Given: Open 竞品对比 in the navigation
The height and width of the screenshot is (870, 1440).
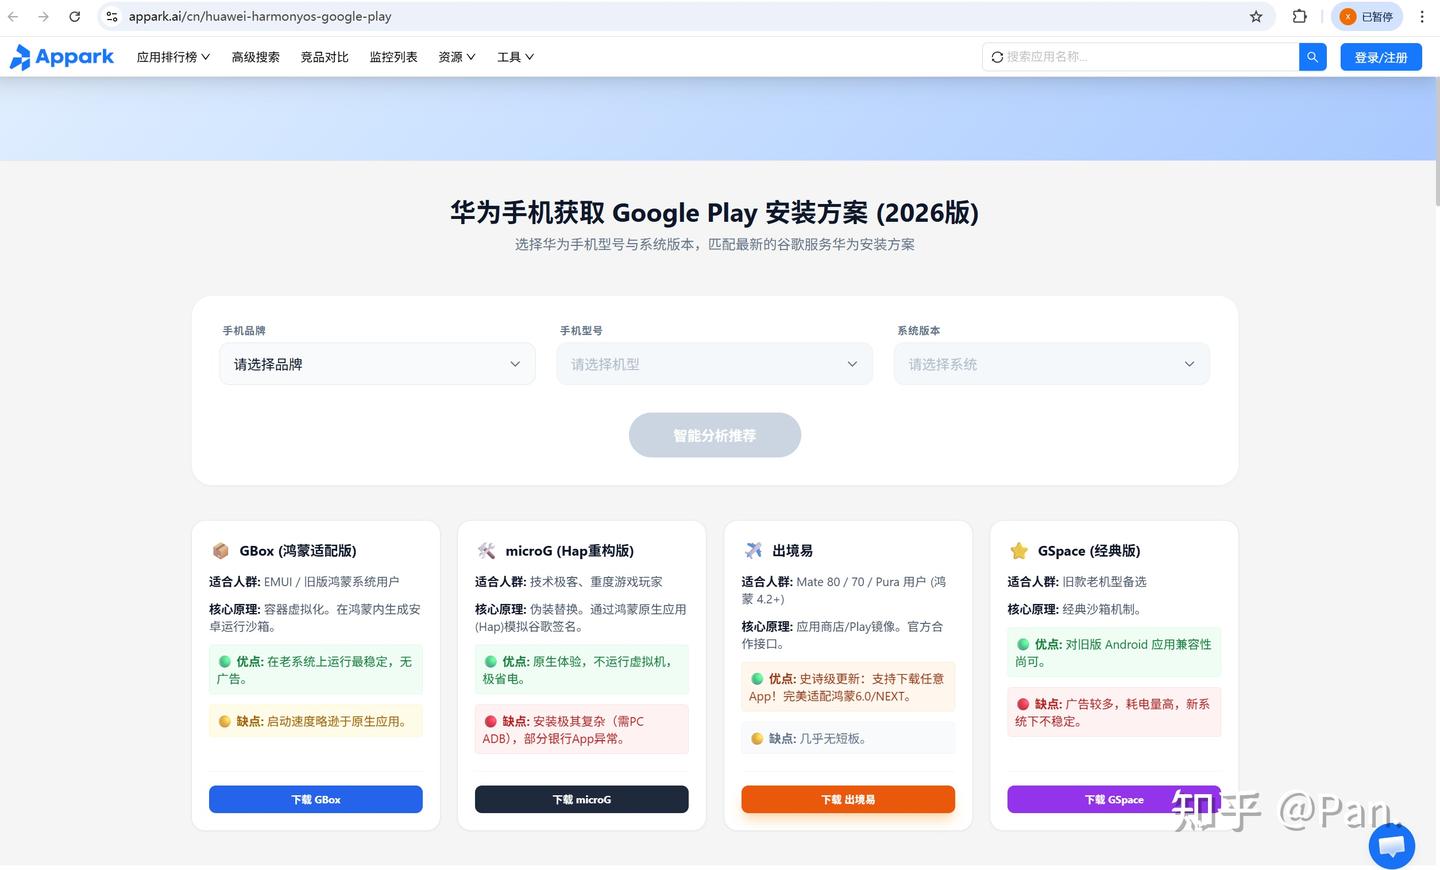Looking at the screenshot, I should point(324,57).
